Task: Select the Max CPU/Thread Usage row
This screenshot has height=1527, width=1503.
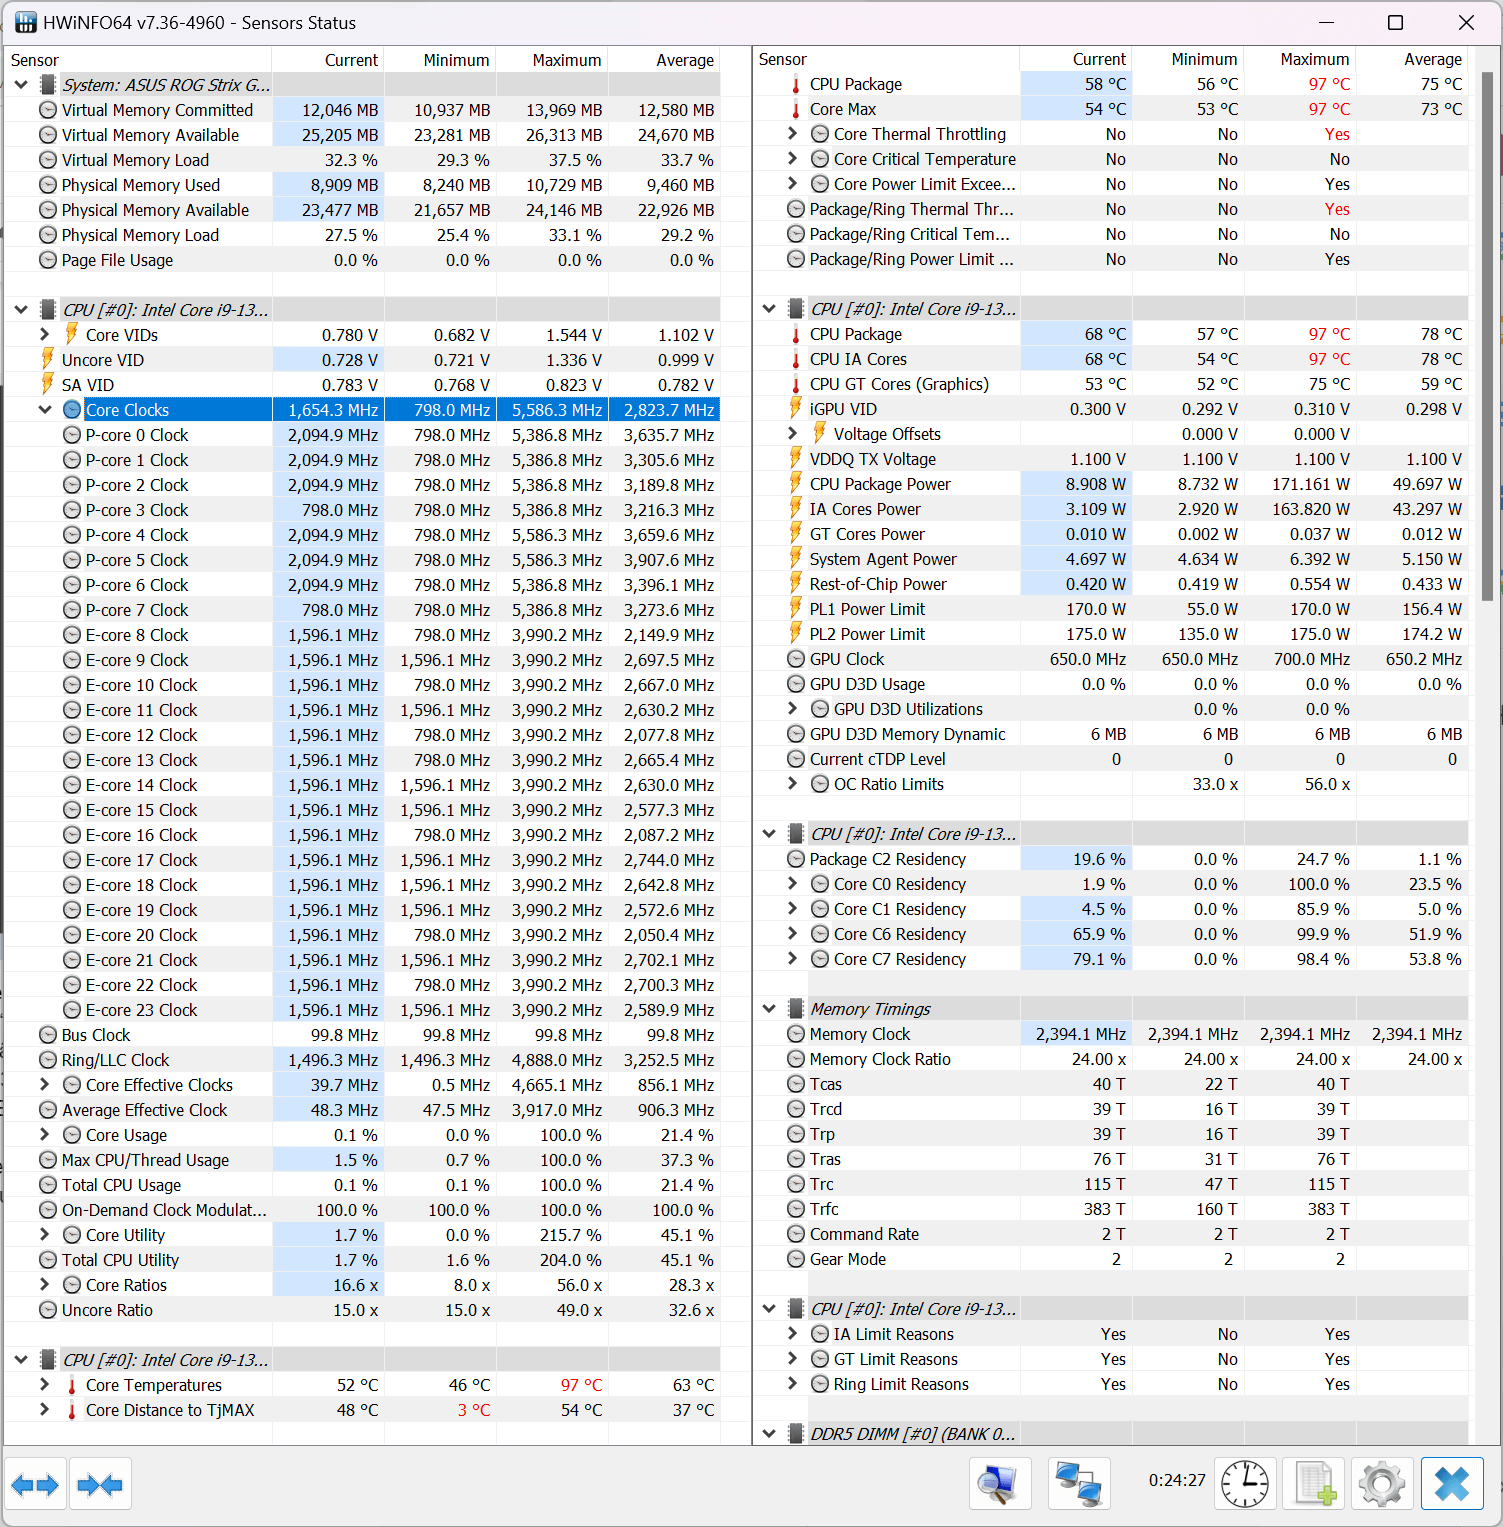Action: pos(362,1160)
